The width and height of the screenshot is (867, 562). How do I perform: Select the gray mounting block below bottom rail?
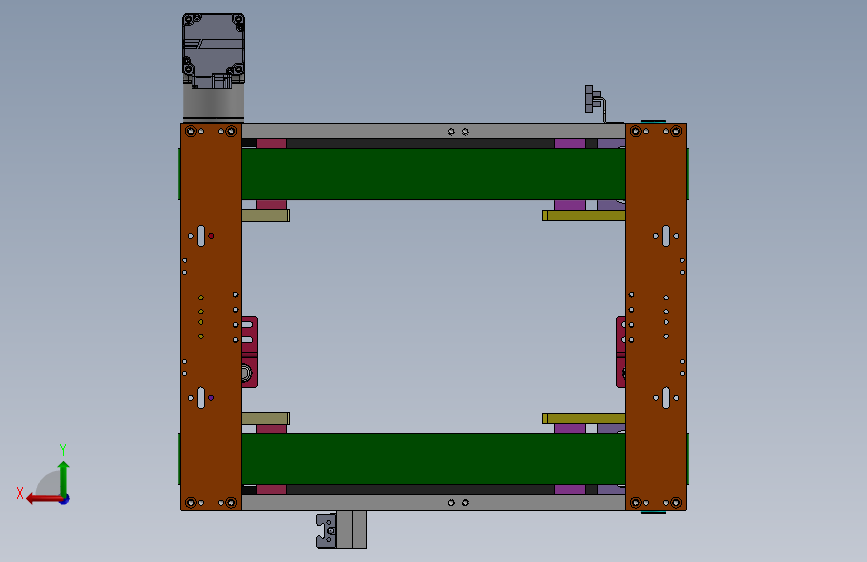tap(352, 529)
